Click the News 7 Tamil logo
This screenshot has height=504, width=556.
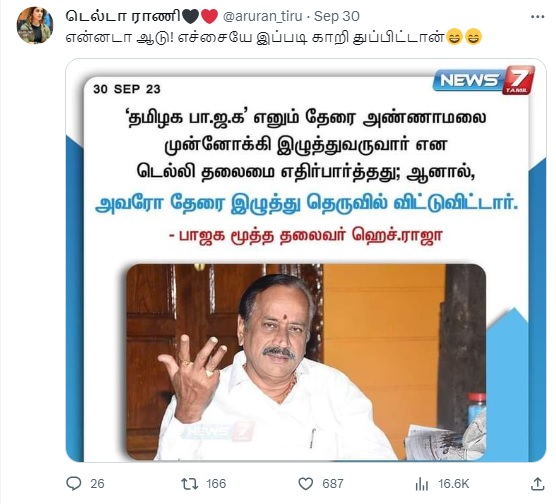484,80
